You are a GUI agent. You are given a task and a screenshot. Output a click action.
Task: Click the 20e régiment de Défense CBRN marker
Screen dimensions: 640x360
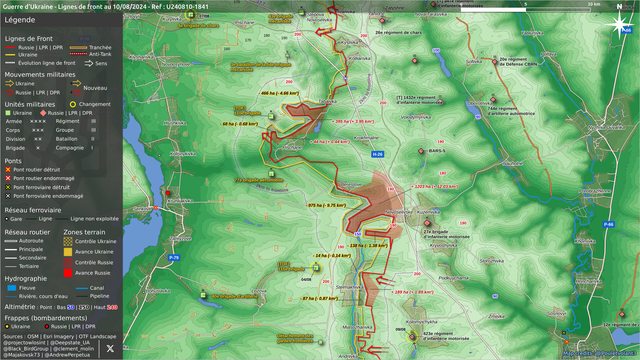[x=494, y=62]
